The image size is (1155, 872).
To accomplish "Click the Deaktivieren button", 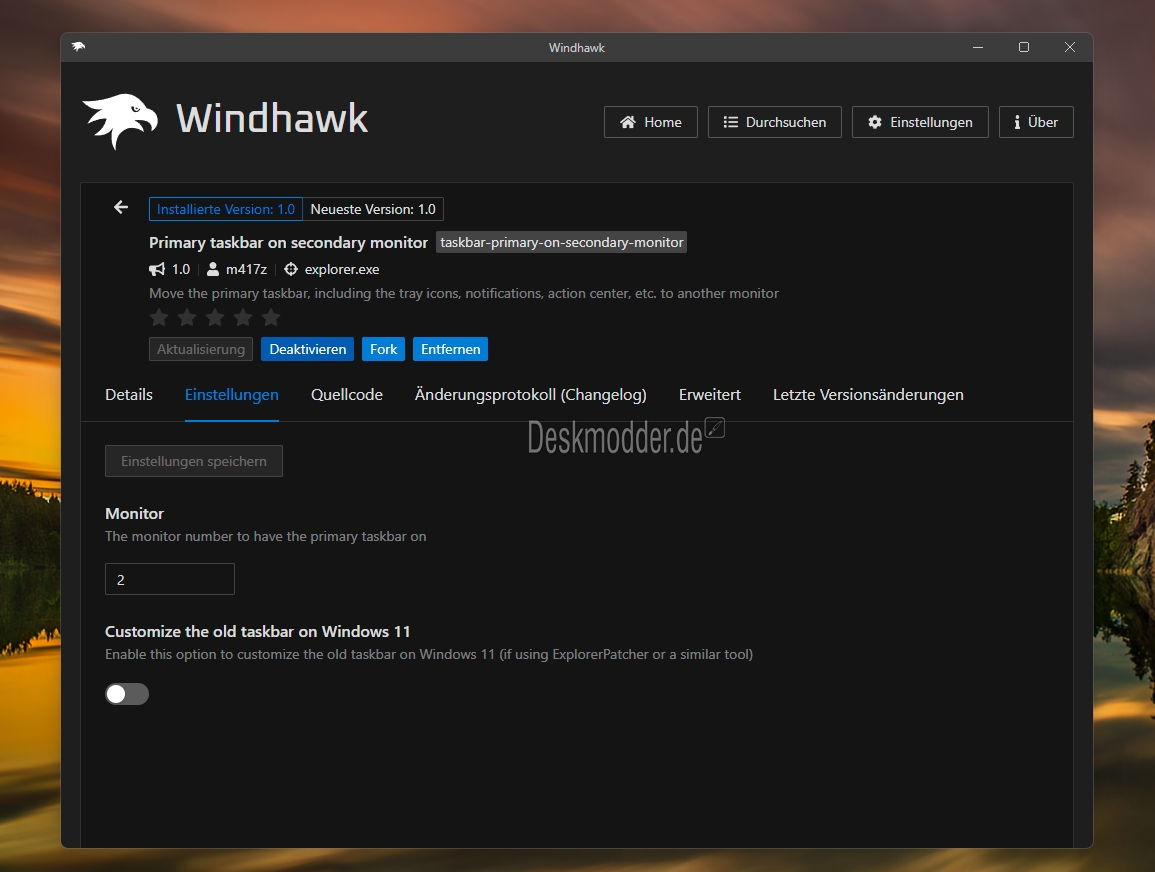I will tap(306, 349).
